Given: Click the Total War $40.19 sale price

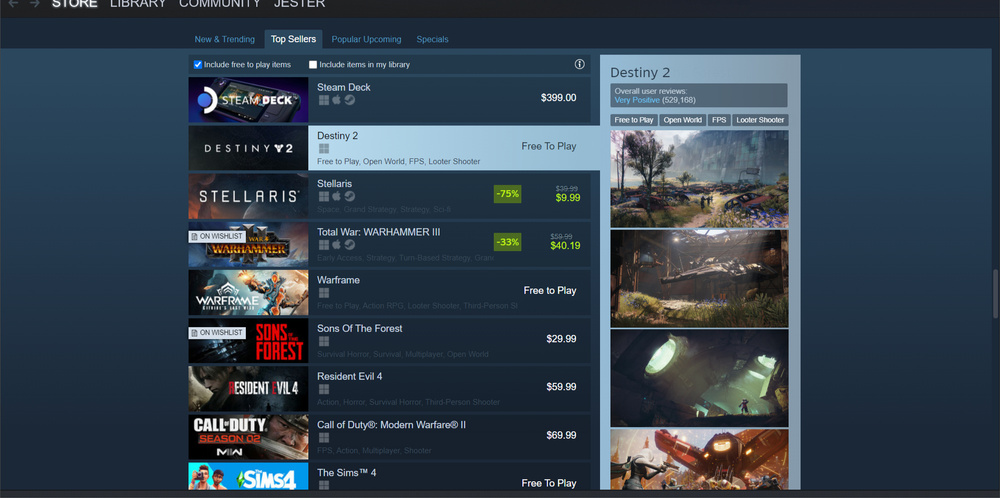Looking at the screenshot, I should 564,245.
